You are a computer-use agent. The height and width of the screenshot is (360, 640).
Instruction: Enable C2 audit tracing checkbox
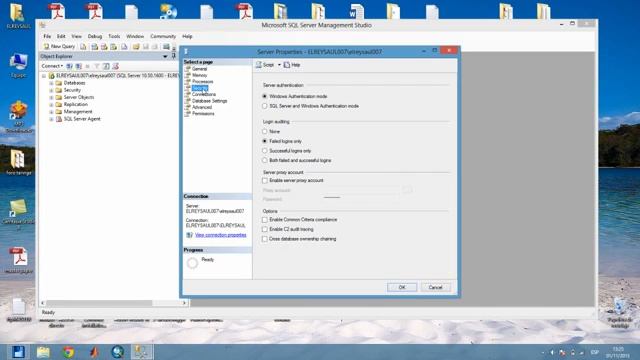tap(264, 229)
